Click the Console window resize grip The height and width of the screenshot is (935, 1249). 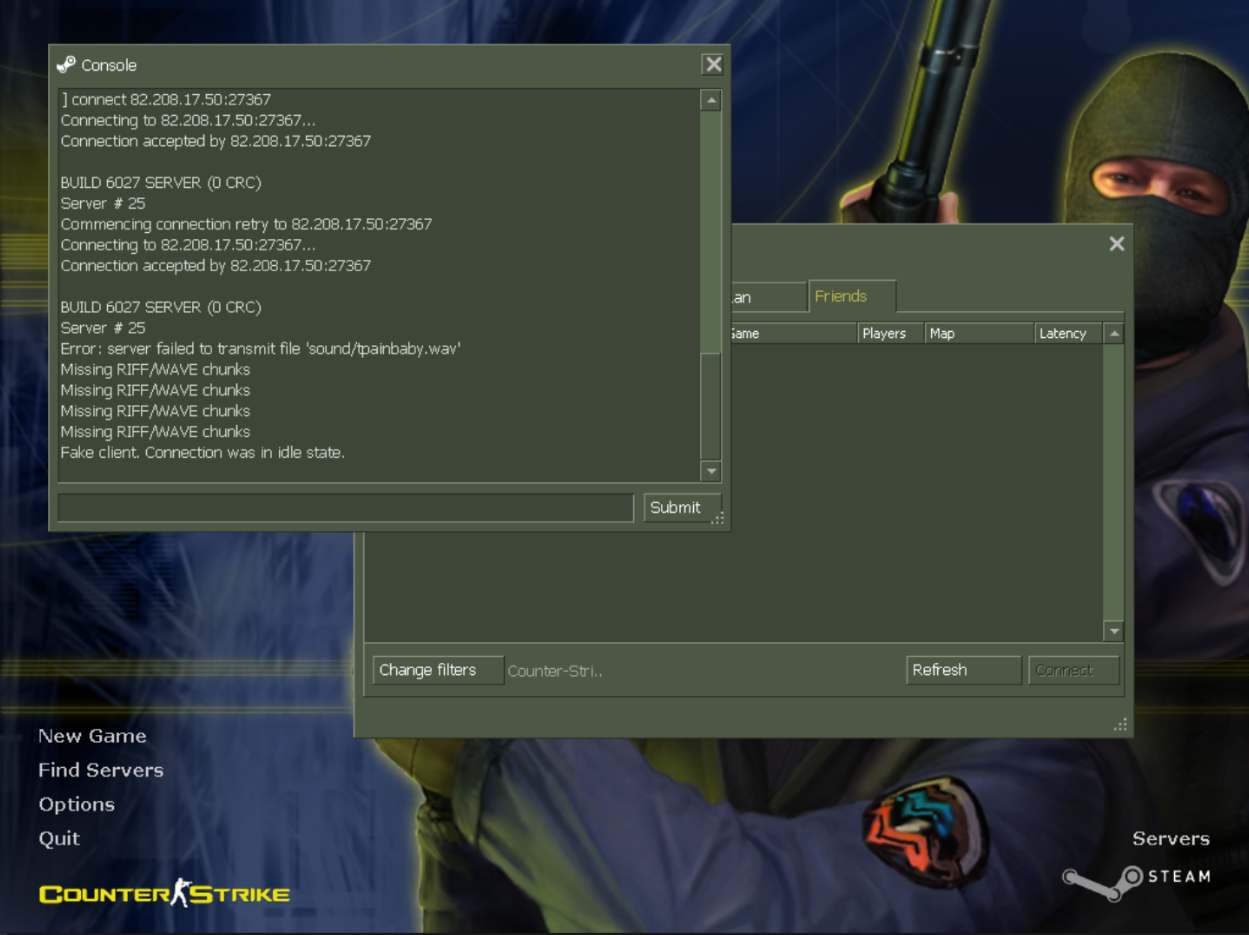[718, 518]
